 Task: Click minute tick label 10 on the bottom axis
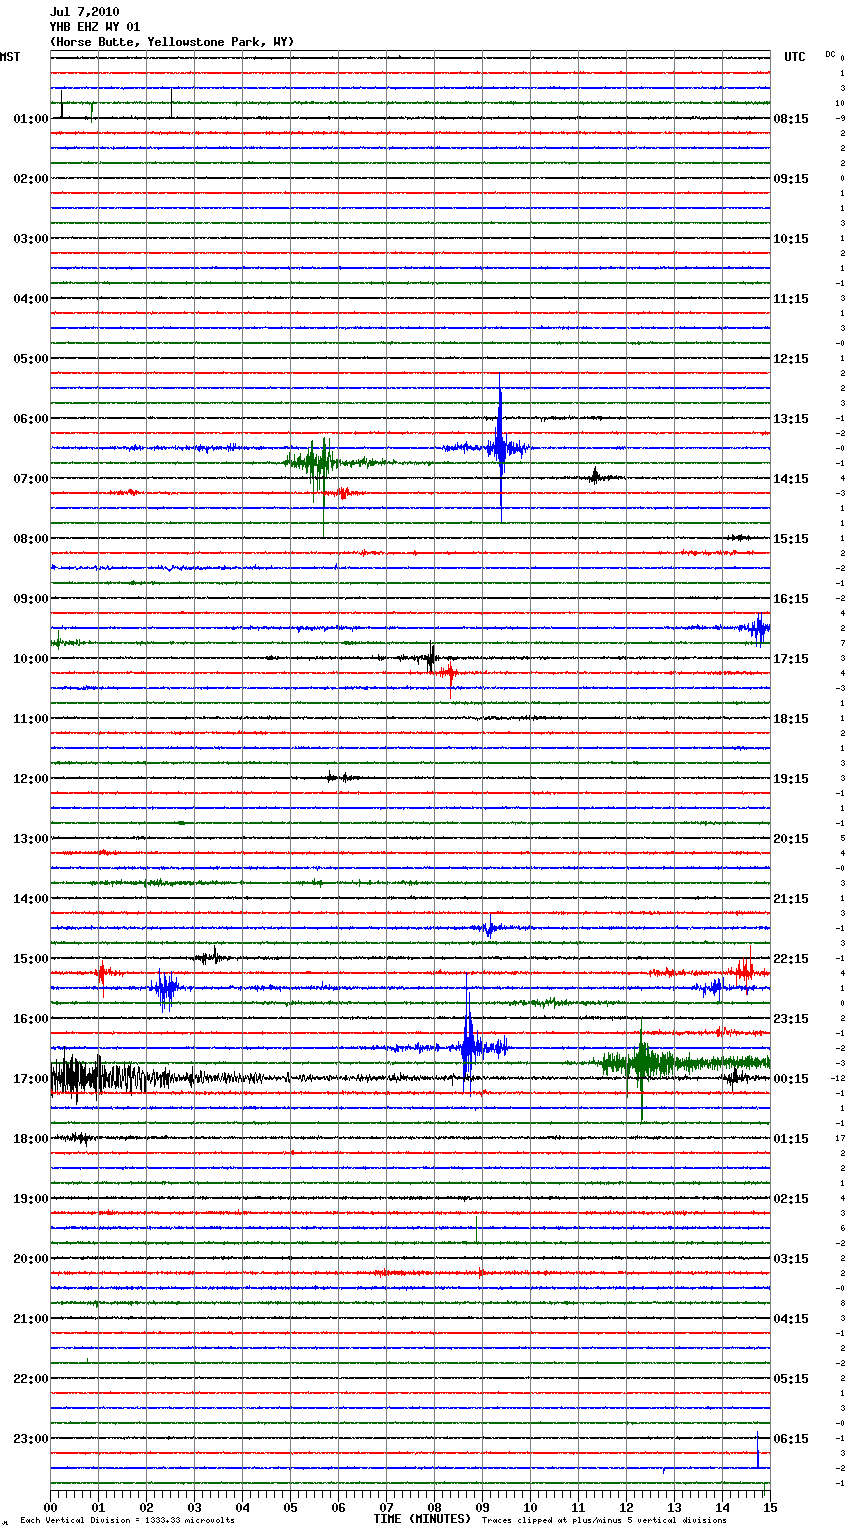[x=531, y=1507]
